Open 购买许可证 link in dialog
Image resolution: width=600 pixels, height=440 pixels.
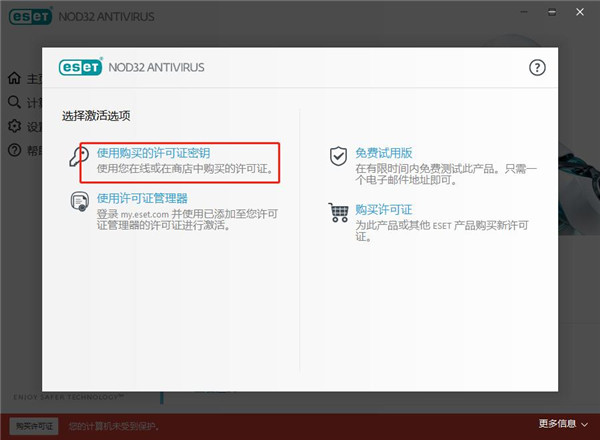coord(384,210)
